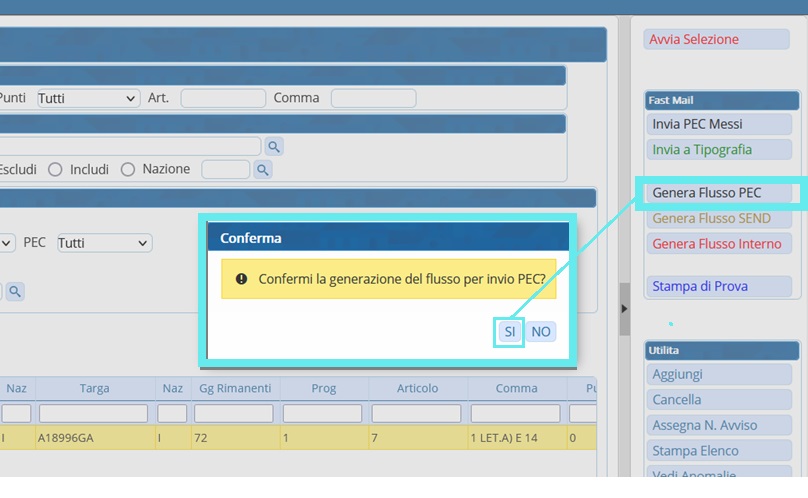Expand the PEC dropdown showing Tutti
Image resolution: width=808 pixels, height=498 pixels.
click(104, 243)
